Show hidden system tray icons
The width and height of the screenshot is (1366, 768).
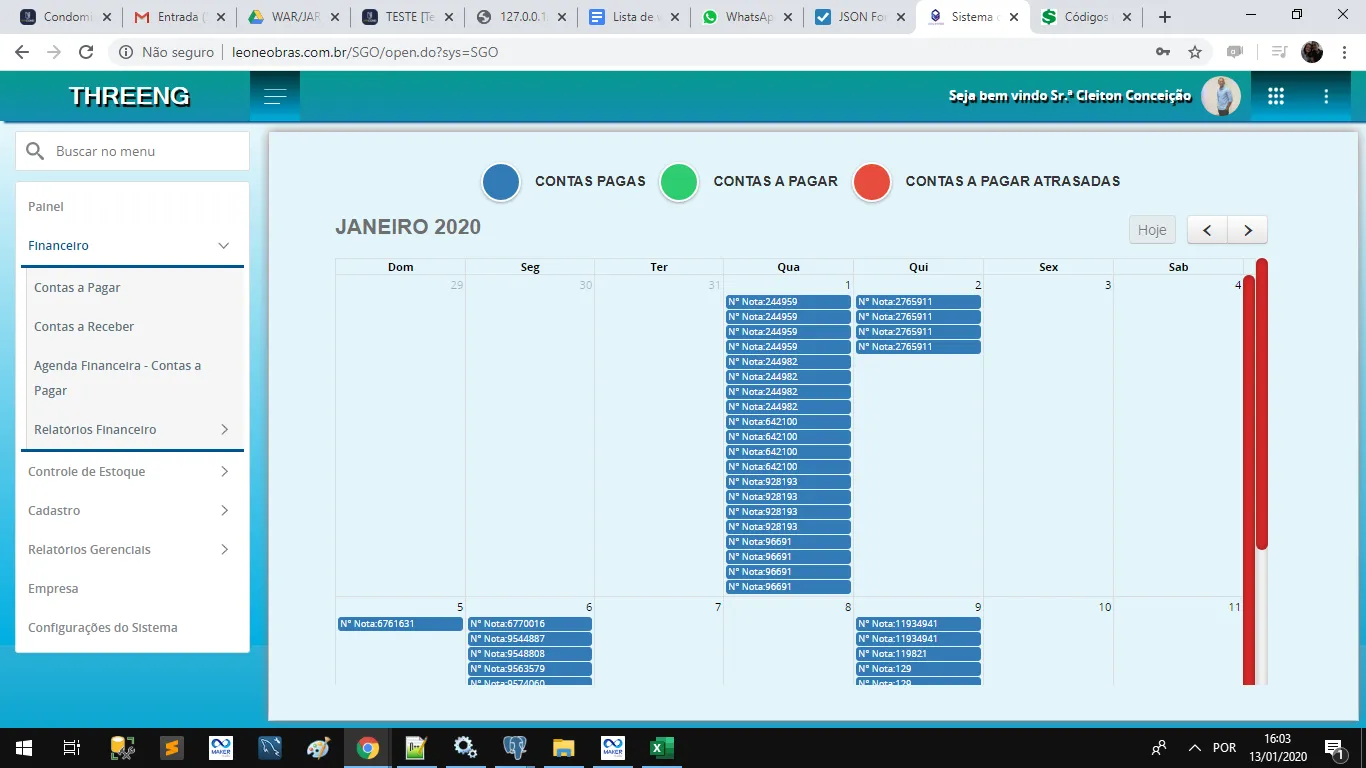tap(1194, 748)
